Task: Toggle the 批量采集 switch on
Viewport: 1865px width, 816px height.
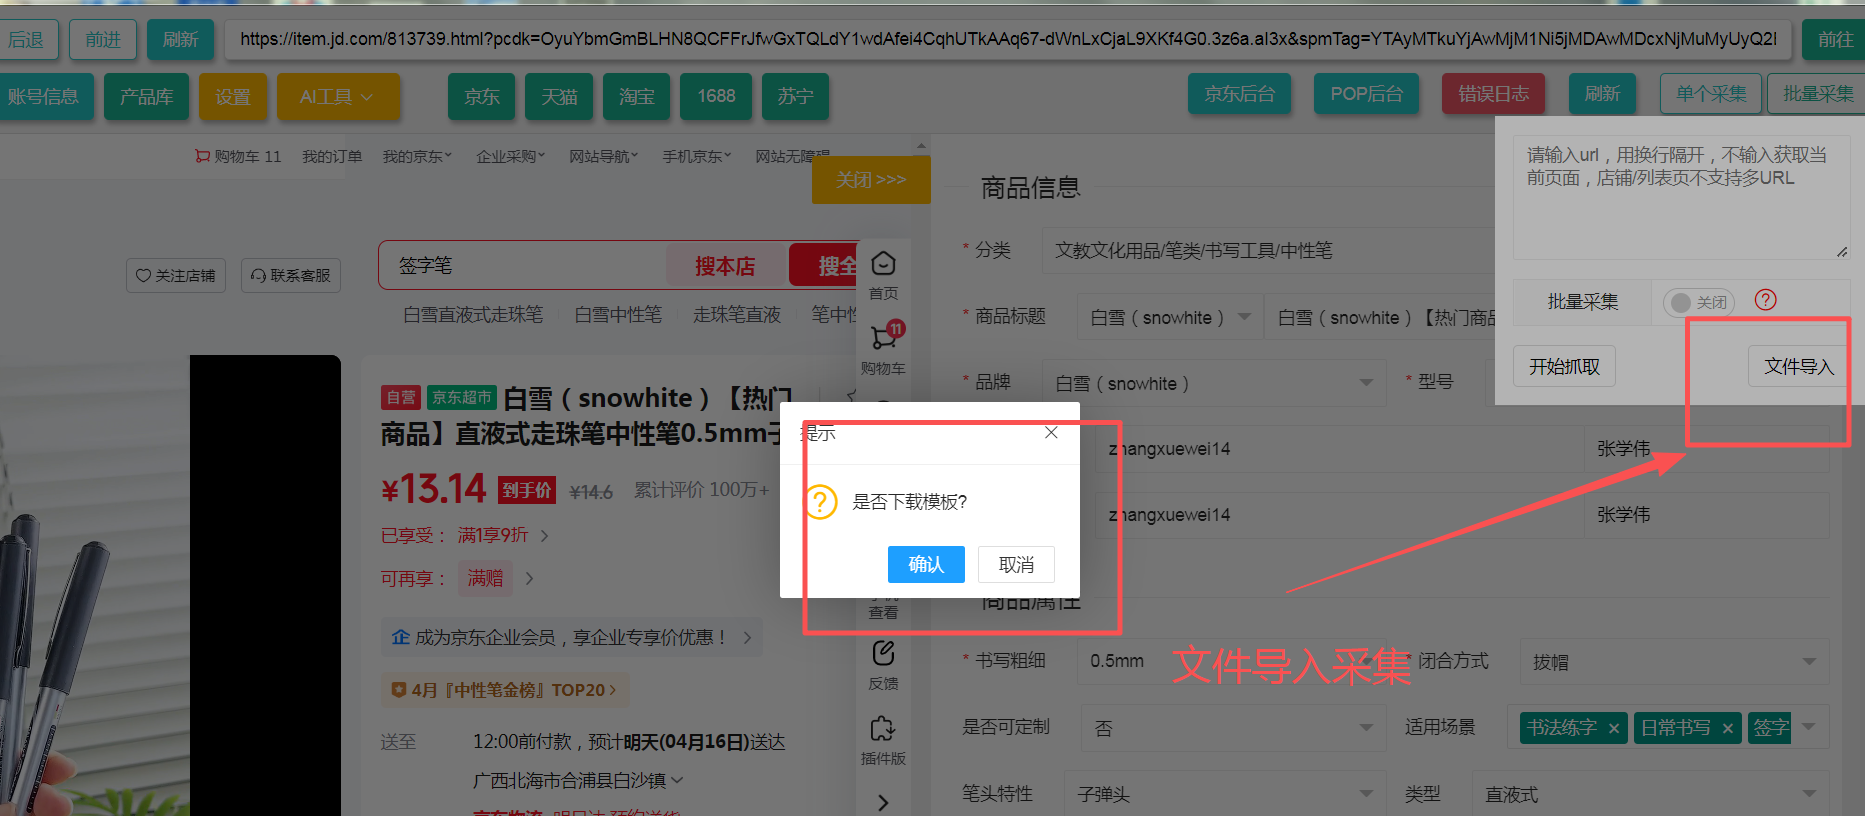Action: pyautogui.click(x=1698, y=302)
